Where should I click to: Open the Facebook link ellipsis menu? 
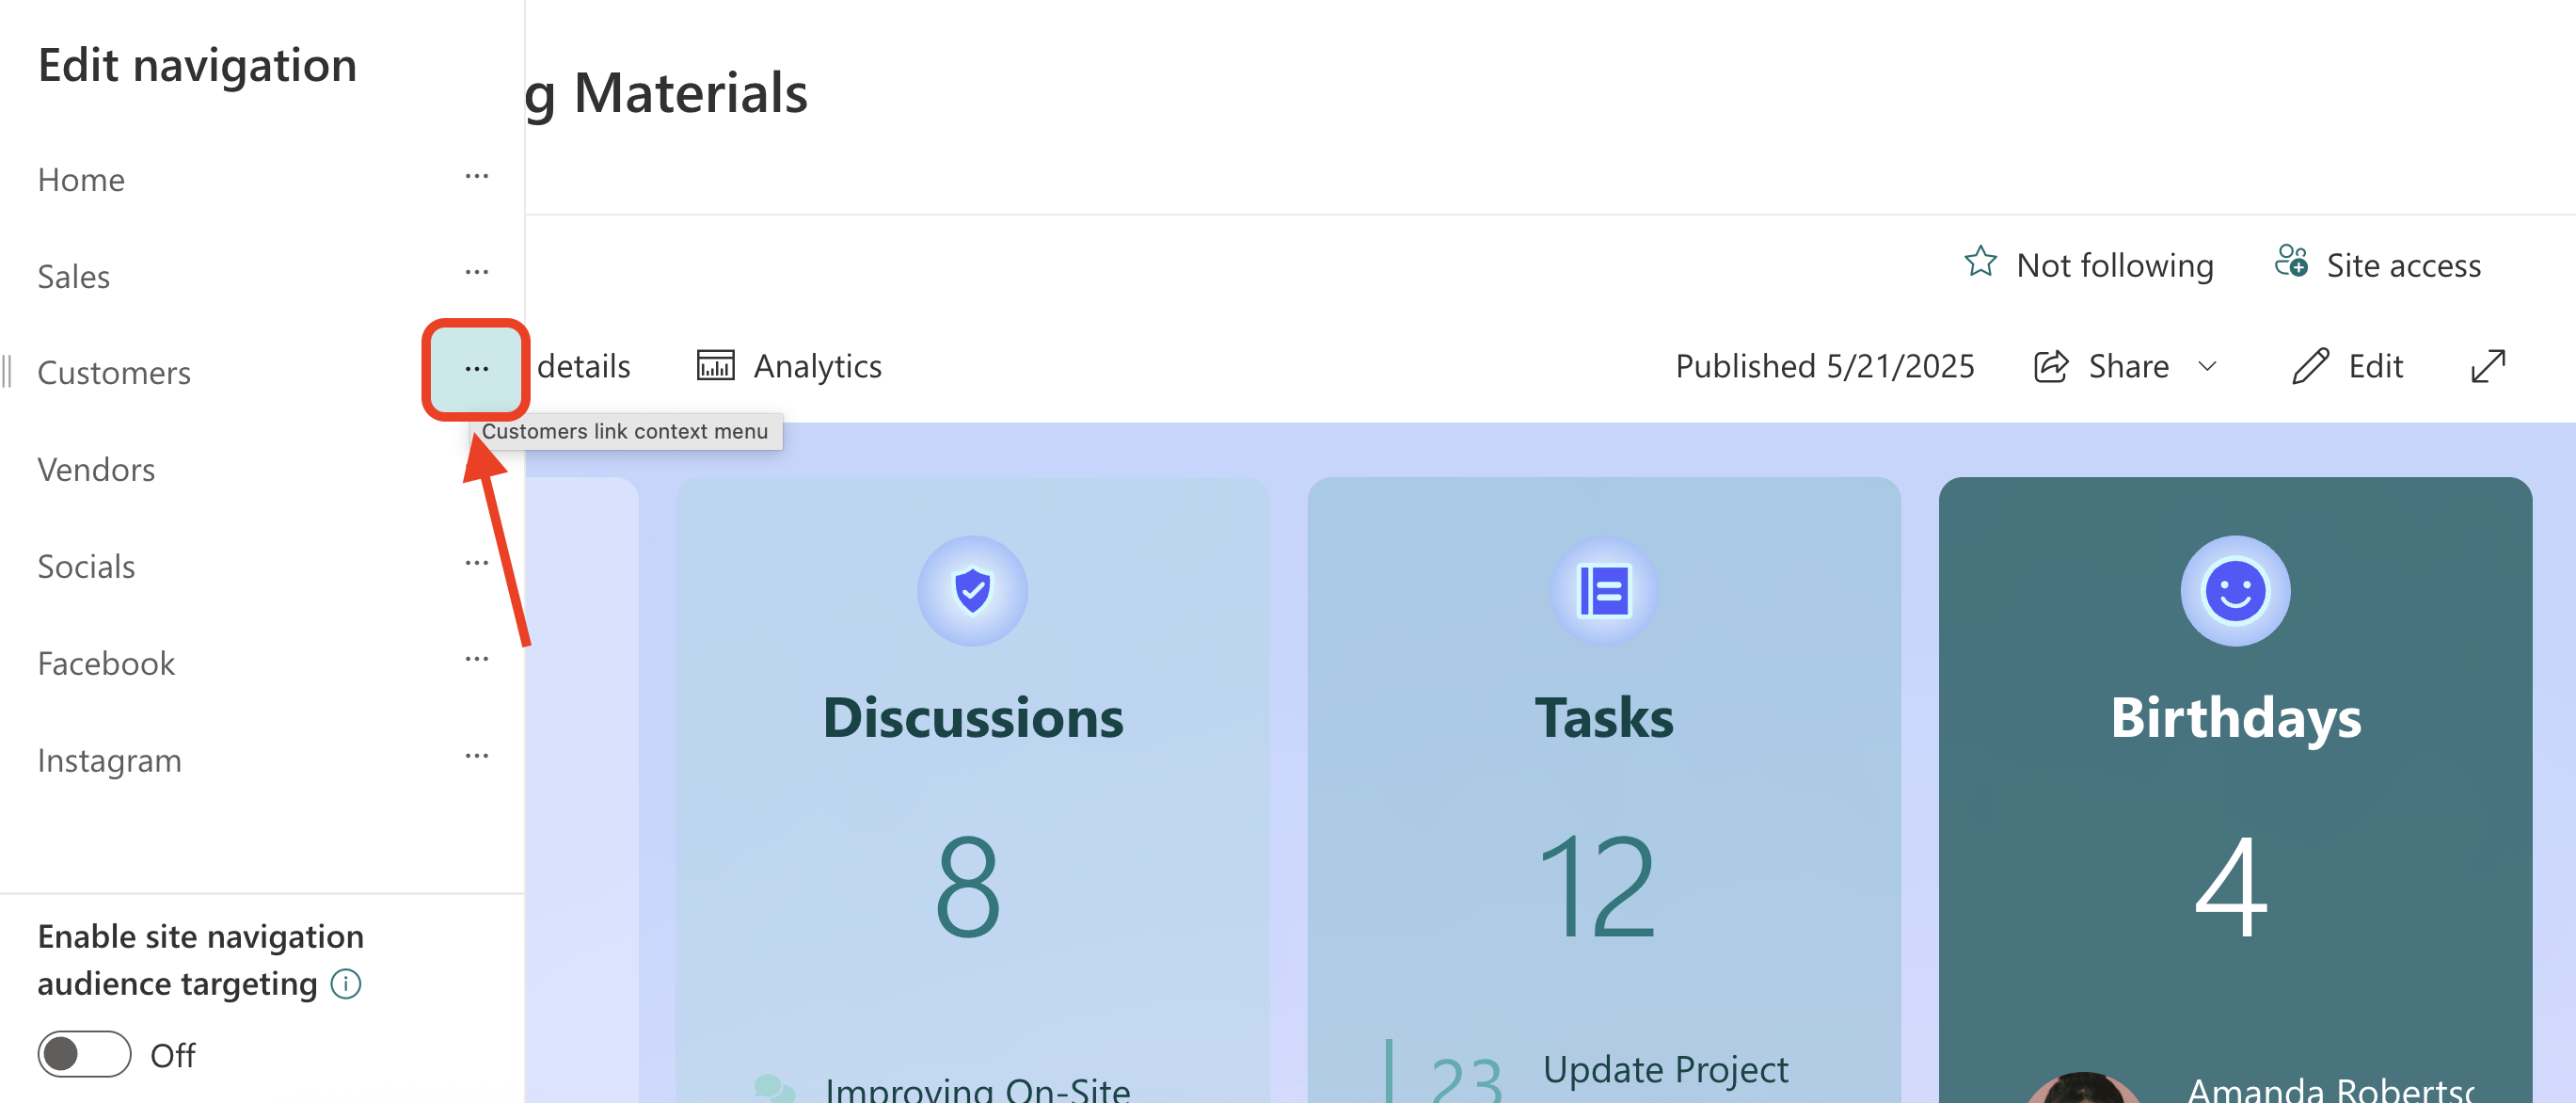pyautogui.click(x=476, y=660)
